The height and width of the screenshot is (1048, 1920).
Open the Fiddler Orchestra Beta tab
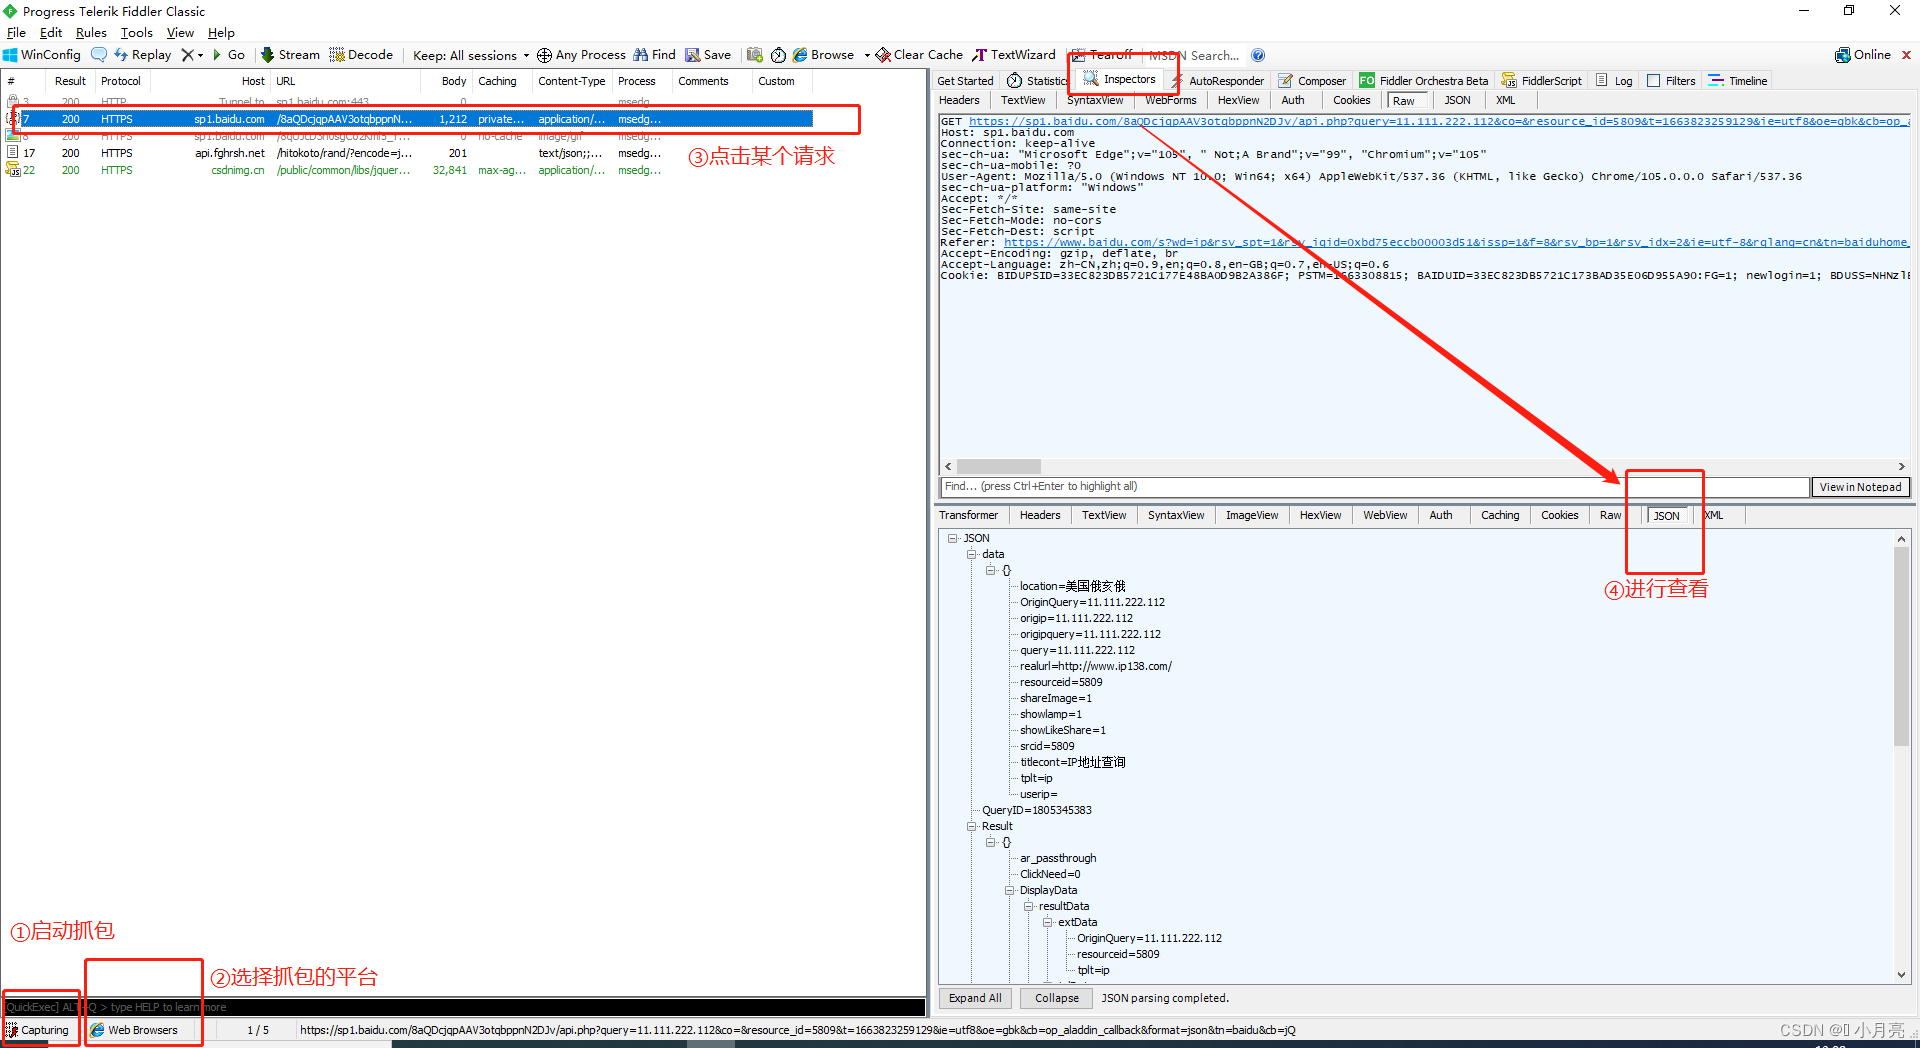coord(1424,81)
